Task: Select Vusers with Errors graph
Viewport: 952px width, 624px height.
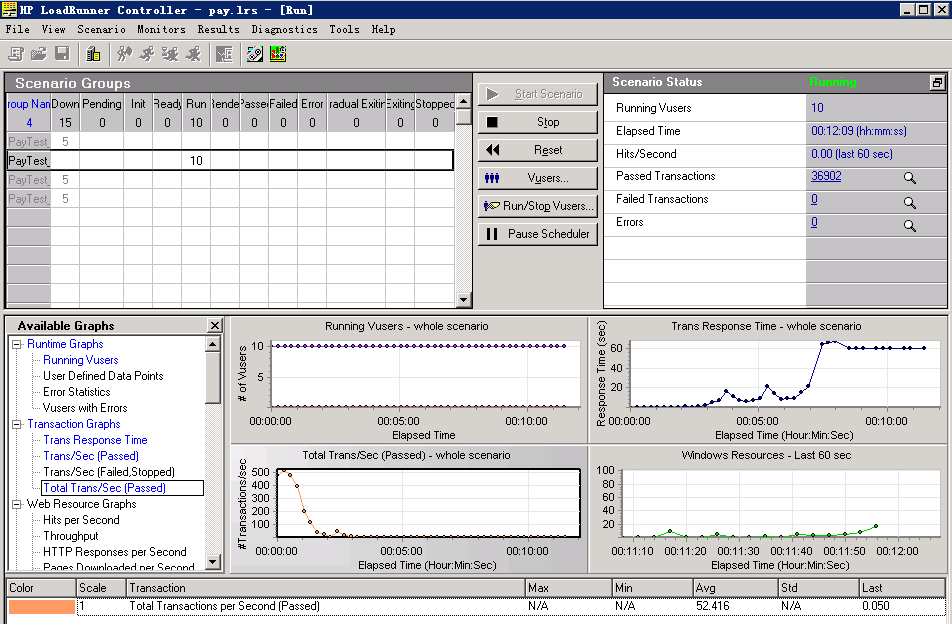Action: [x=85, y=408]
